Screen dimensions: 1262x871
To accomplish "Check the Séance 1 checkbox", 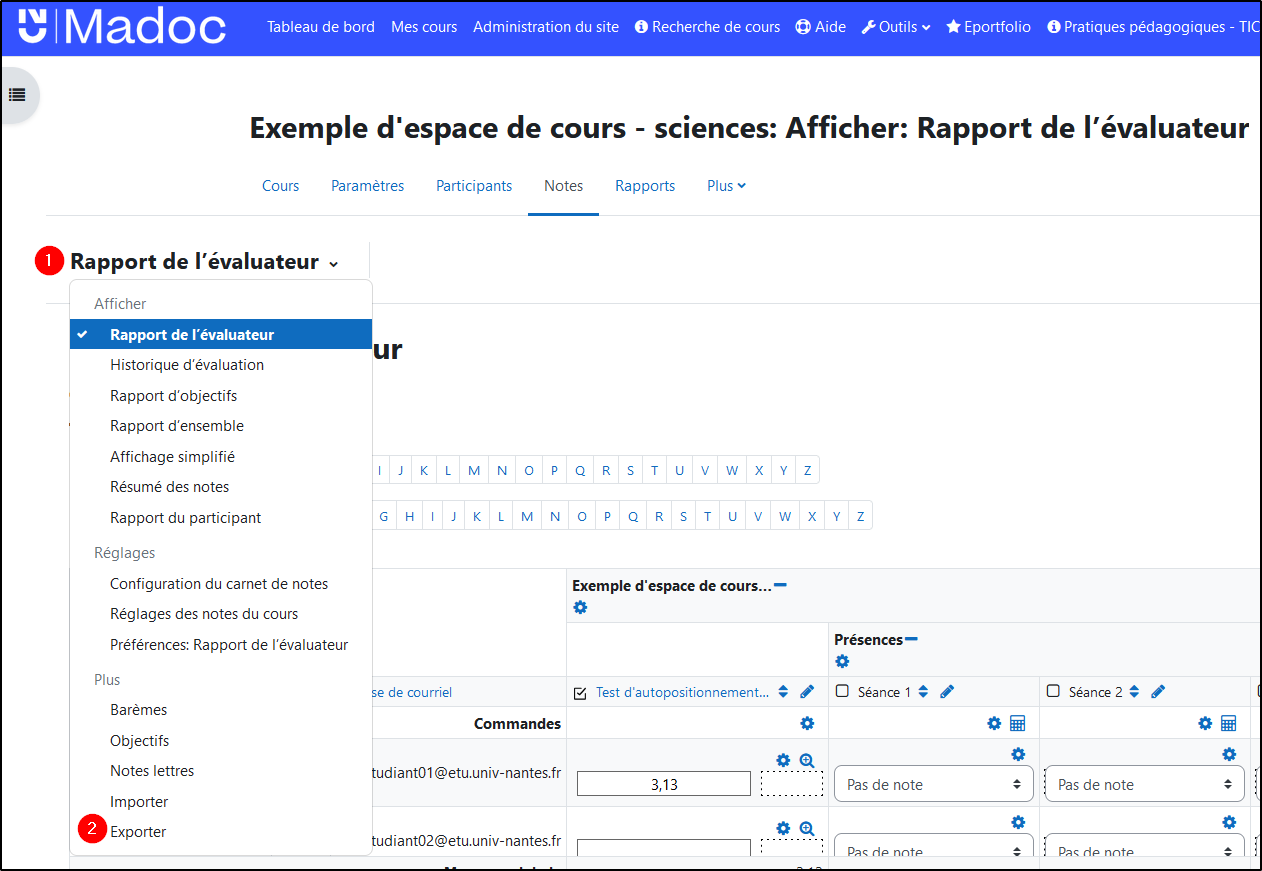I will pos(840,691).
